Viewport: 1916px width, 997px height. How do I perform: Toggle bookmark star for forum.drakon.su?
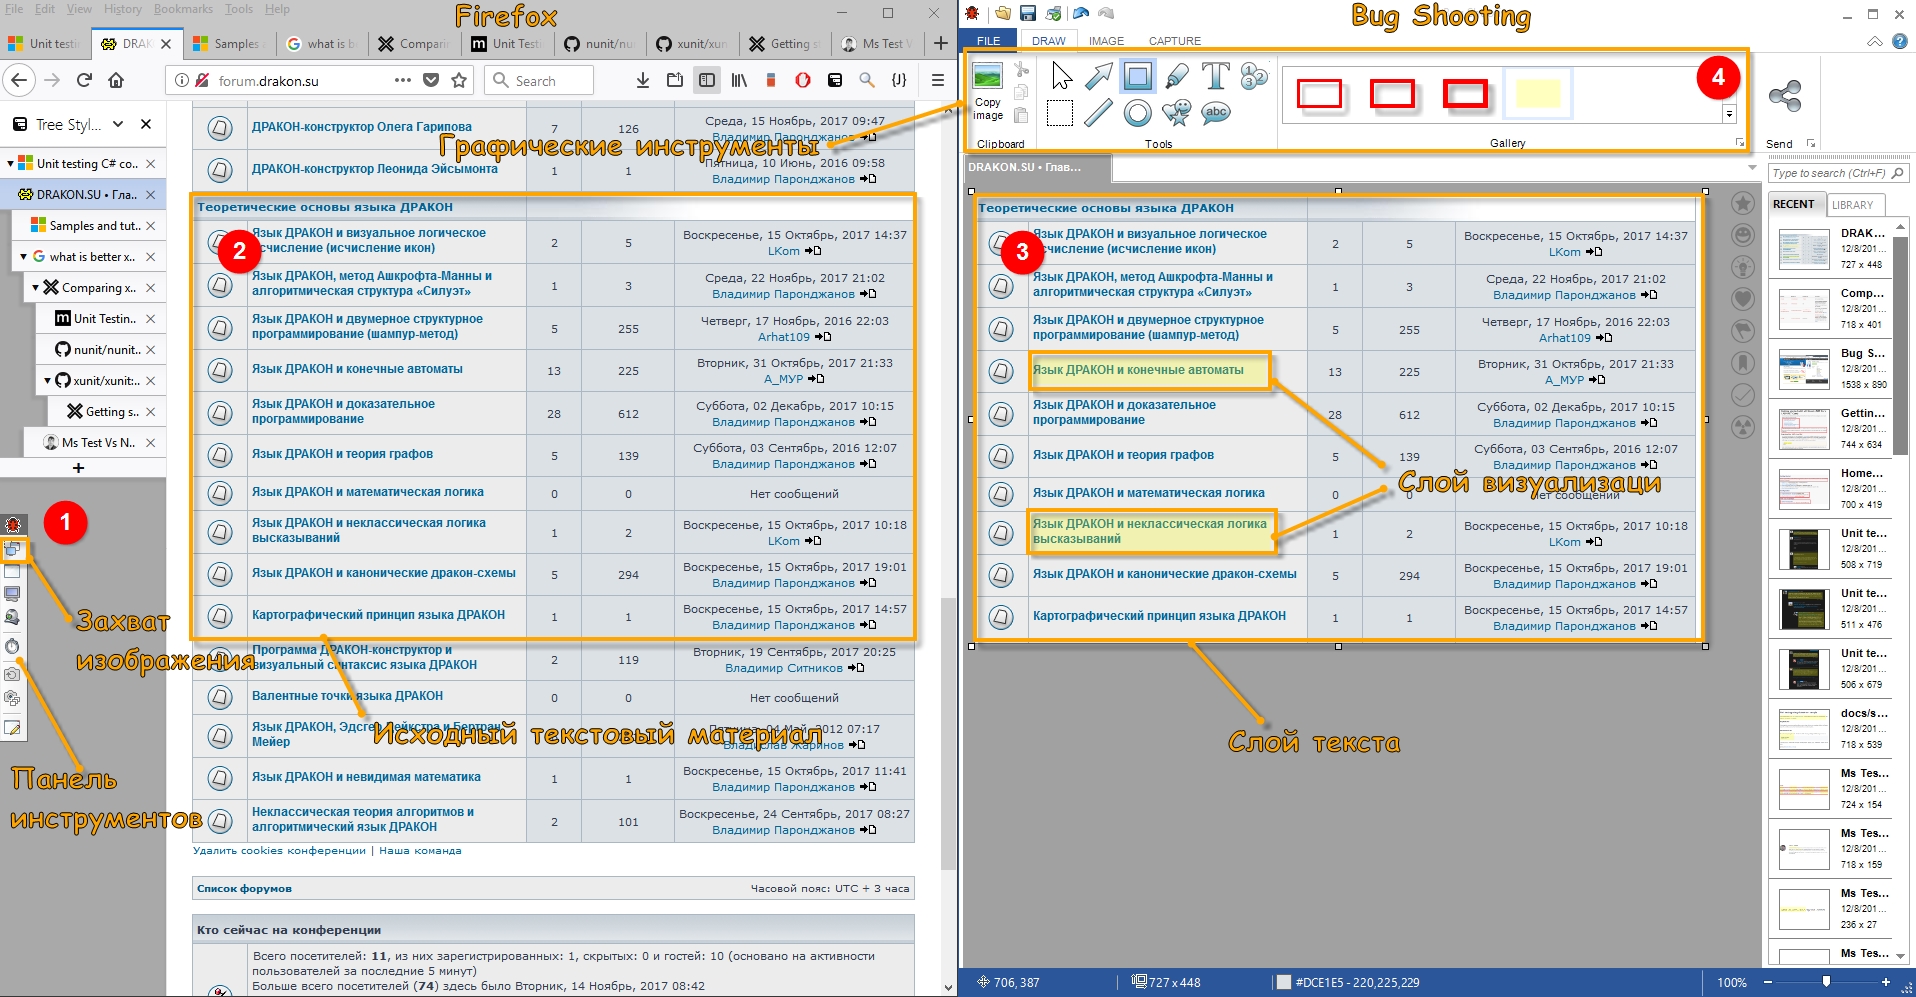(x=459, y=80)
